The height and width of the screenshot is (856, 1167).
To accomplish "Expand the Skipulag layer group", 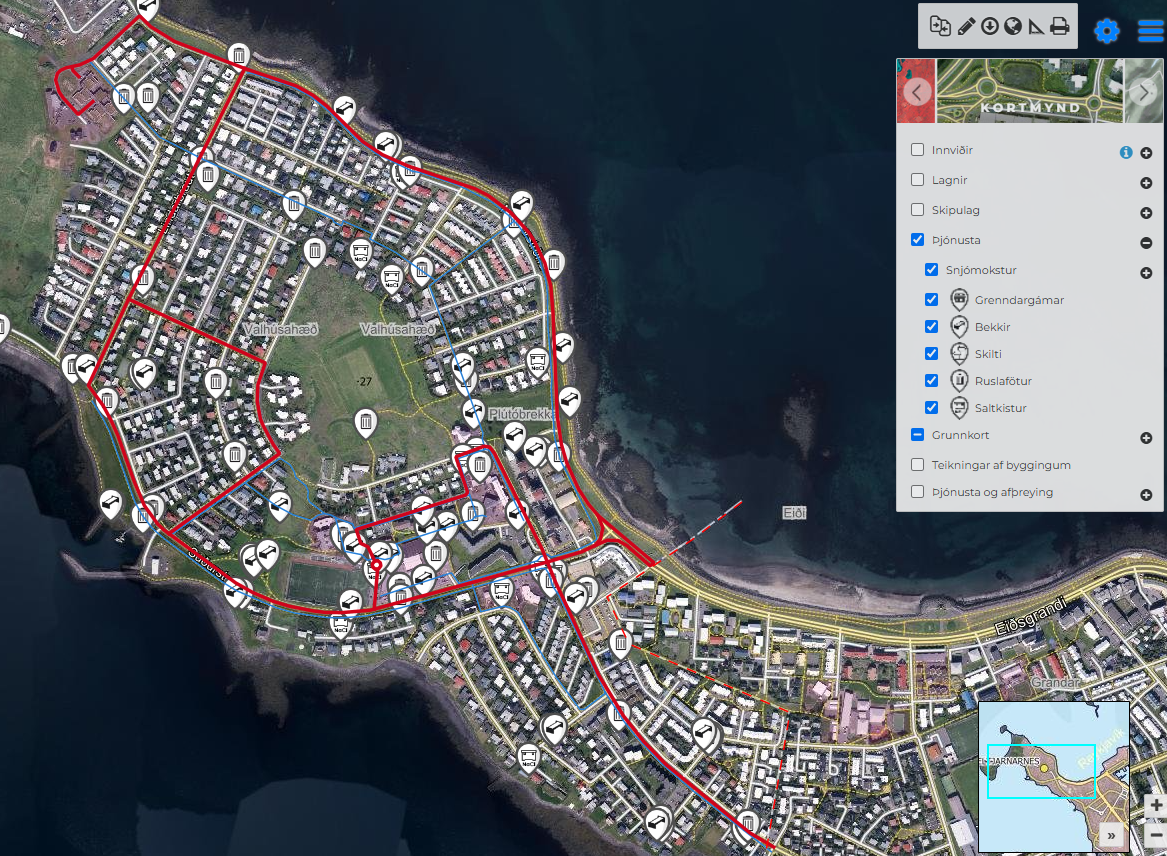I will coord(1146,213).
